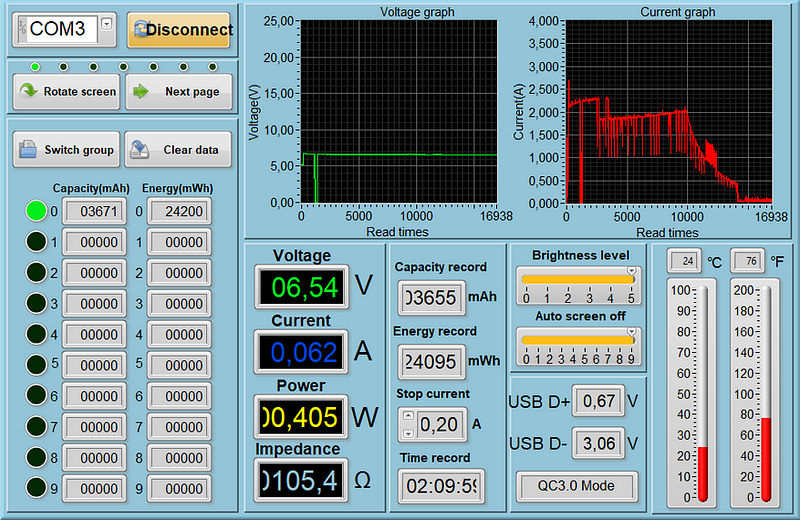Click the Current graph plot area
This screenshot has height=520, width=800.
[669, 111]
